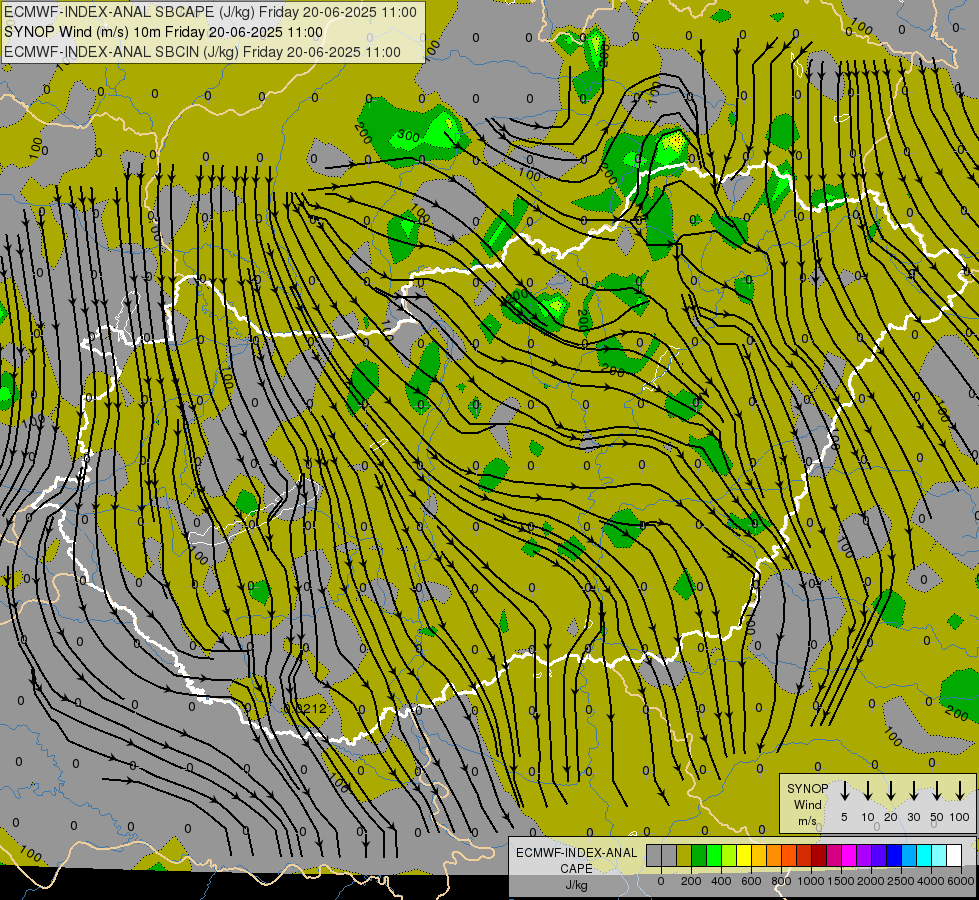Choose the sky blue swatch right of 2500
979x900 pixels.
(909, 855)
